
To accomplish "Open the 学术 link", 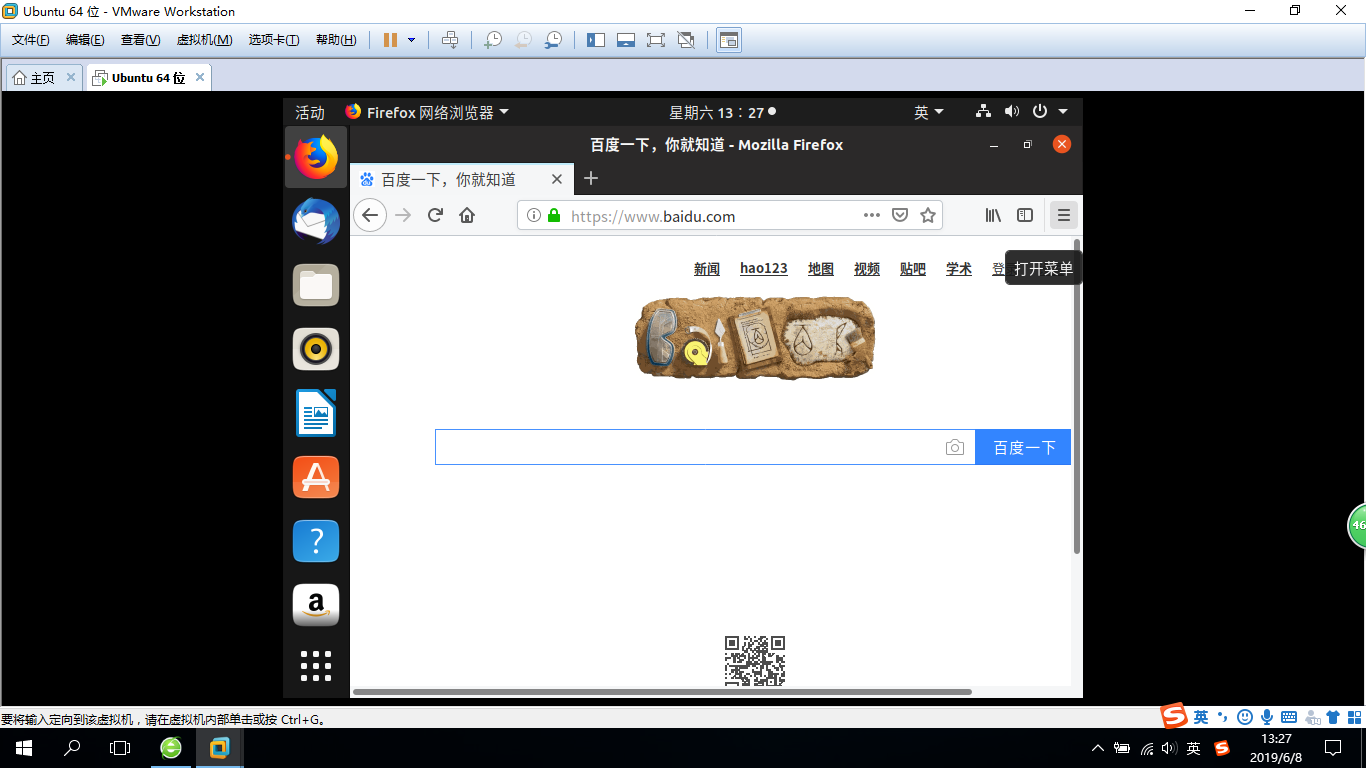I will point(959,269).
